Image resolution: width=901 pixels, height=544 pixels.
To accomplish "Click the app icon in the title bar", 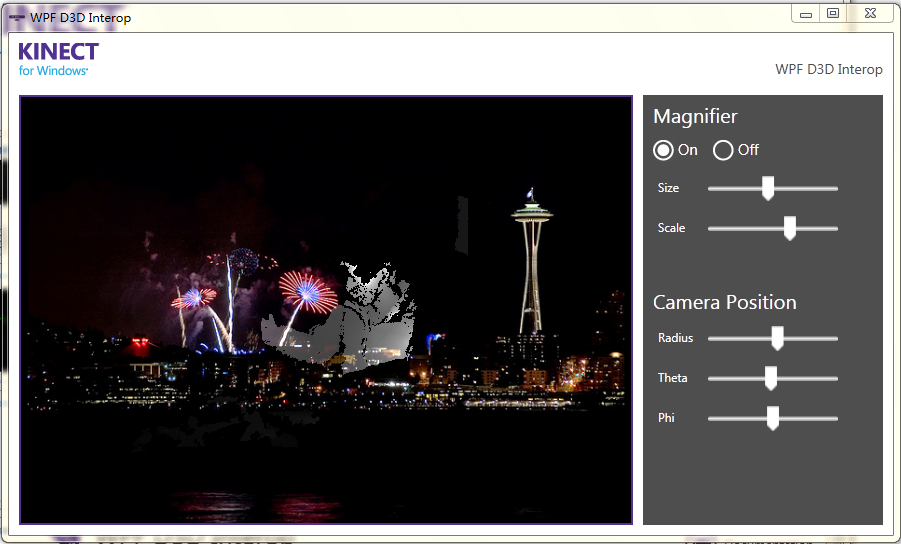I will (x=16, y=17).
